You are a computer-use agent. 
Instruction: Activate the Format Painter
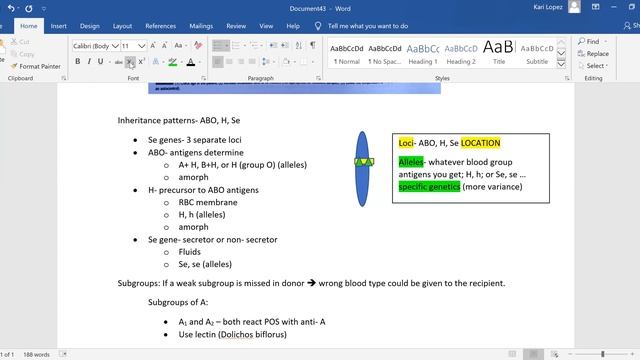click(36, 66)
